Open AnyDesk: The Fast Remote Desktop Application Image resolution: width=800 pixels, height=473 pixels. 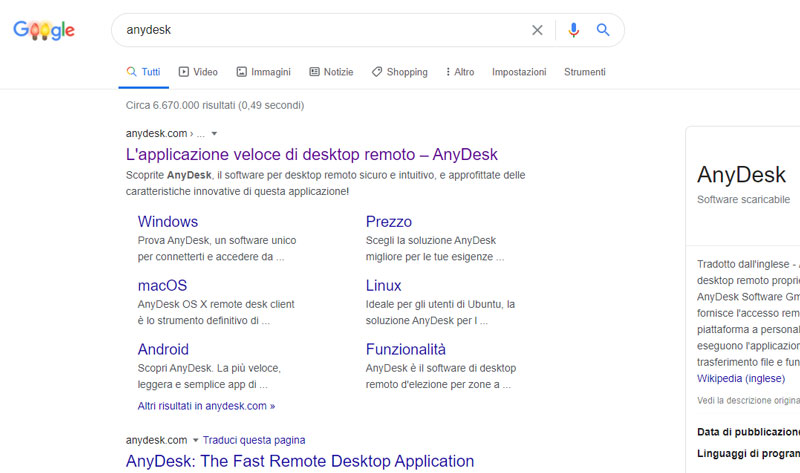[x=300, y=461]
